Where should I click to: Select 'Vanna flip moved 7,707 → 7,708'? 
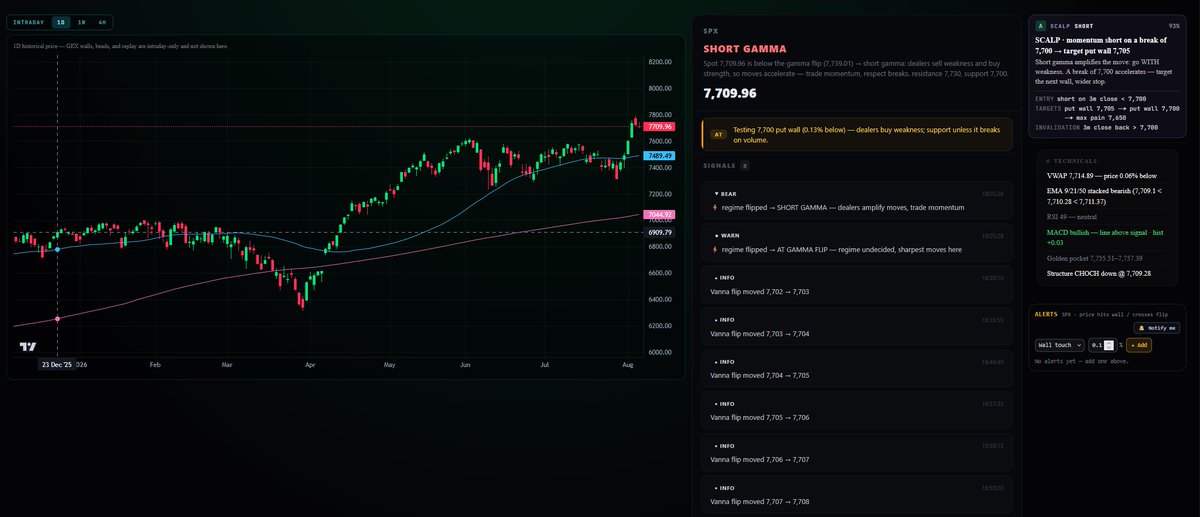coord(856,494)
